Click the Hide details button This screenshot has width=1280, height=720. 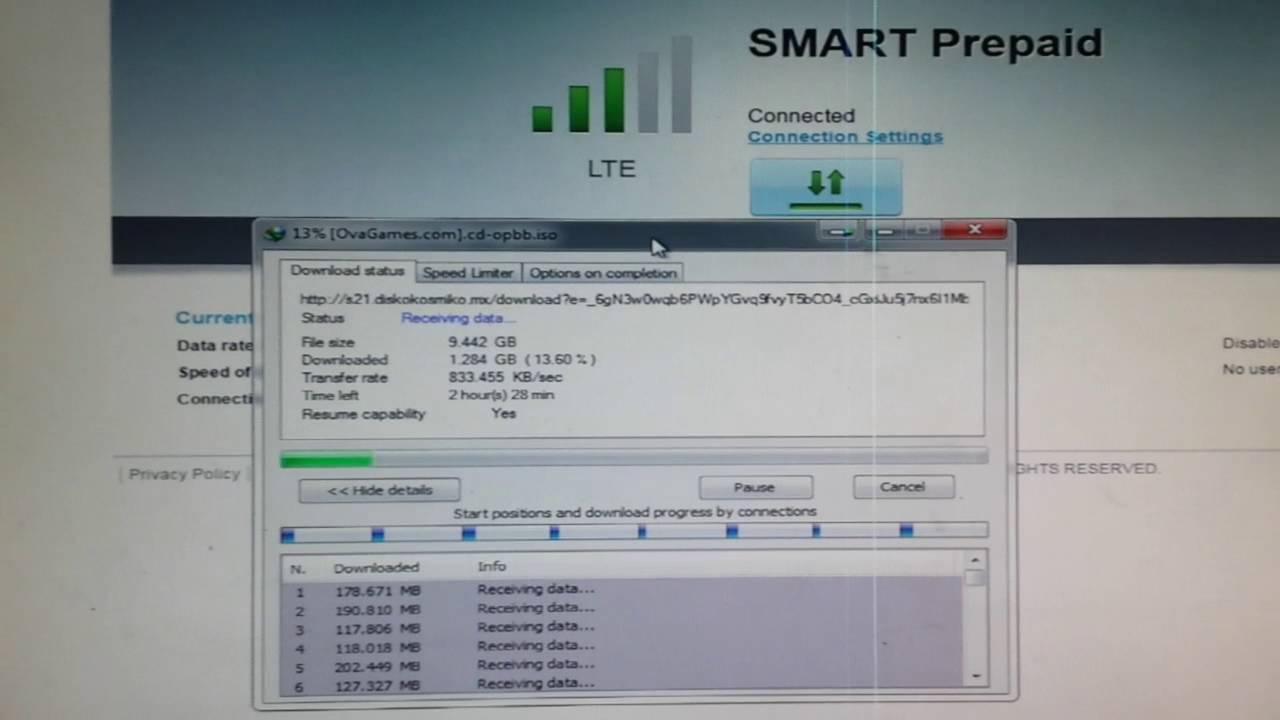[379, 490]
